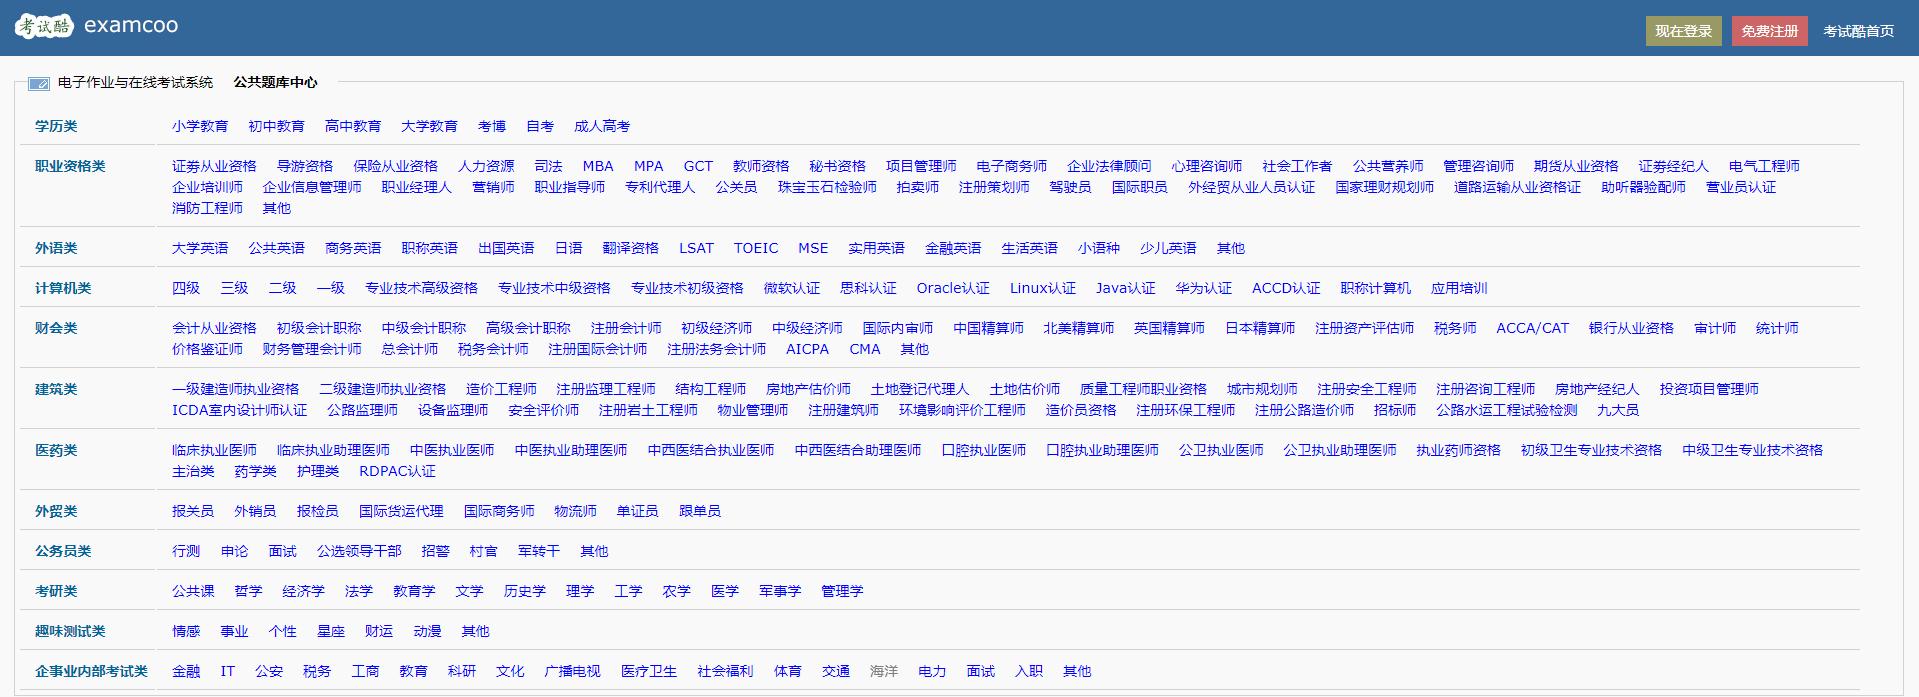Image resolution: width=1919 pixels, height=697 pixels.
Task: Open the LSAT link
Action: click(x=696, y=248)
